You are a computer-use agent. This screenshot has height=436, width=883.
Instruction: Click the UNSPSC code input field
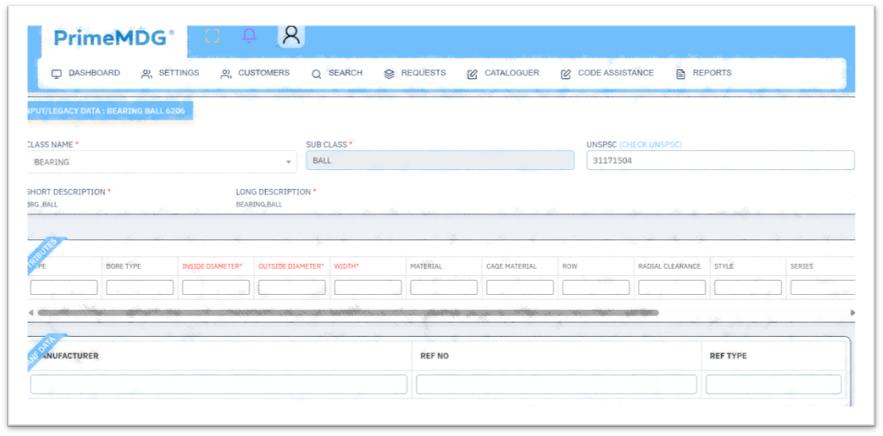tap(720, 161)
